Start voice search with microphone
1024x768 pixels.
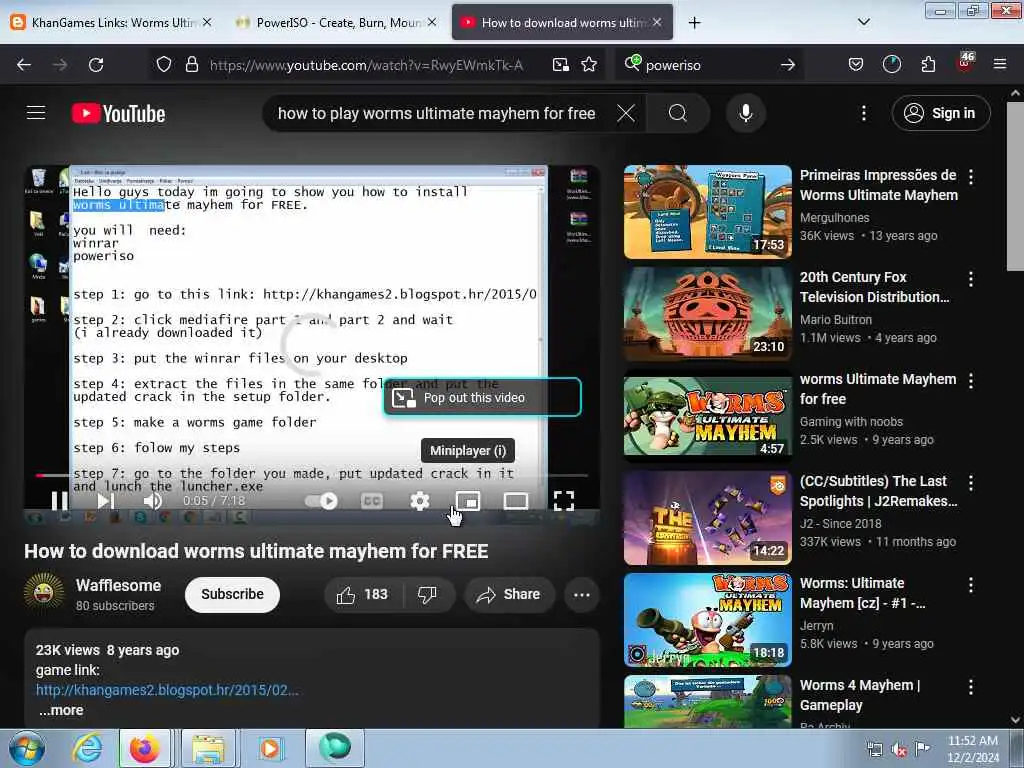746,114
